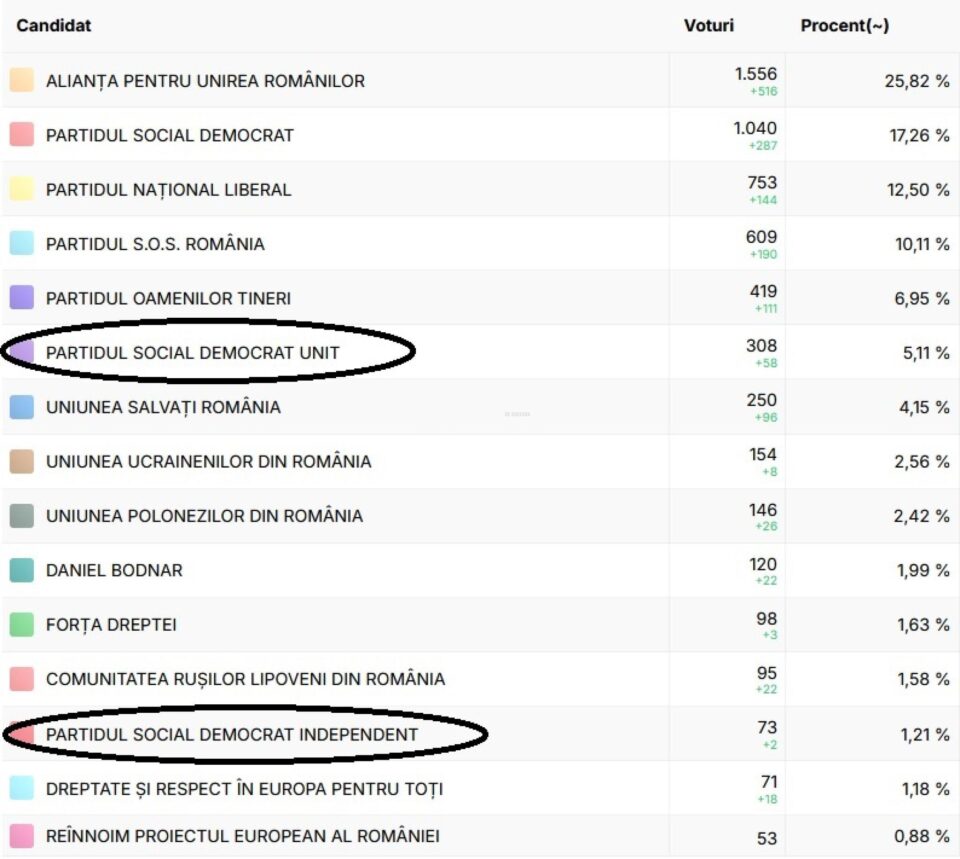Click Reînnoim Proiectul European's 53 vote count
This screenshot has width=960, height=859.
tap(767, 839)
